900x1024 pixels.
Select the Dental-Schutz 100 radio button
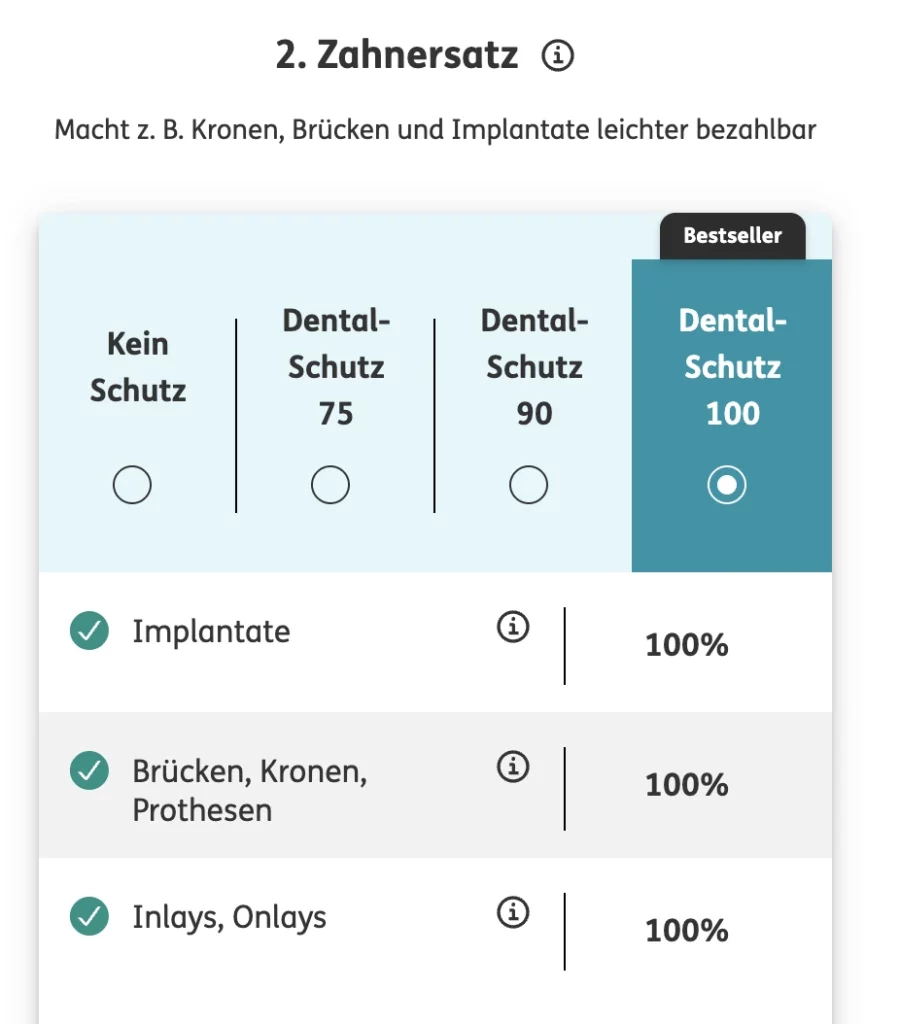[x=726, y=485]
